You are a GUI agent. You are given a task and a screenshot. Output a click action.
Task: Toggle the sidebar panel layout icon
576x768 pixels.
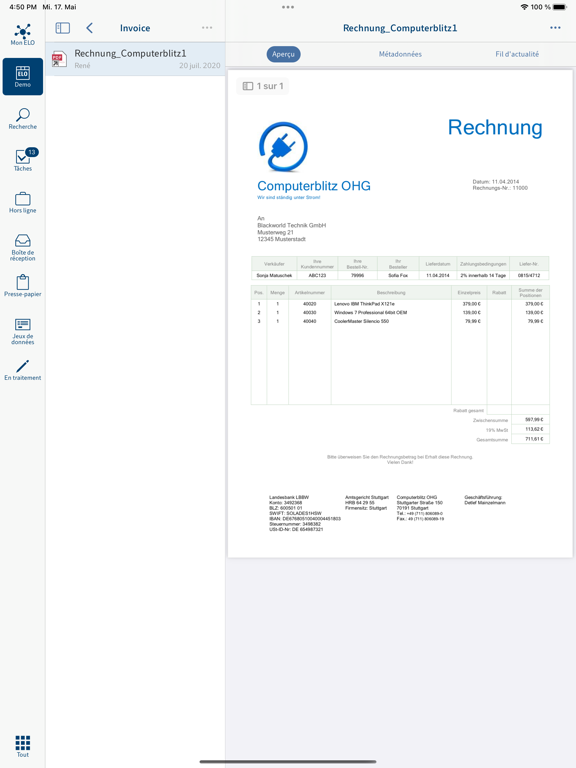tap(63, 28)
